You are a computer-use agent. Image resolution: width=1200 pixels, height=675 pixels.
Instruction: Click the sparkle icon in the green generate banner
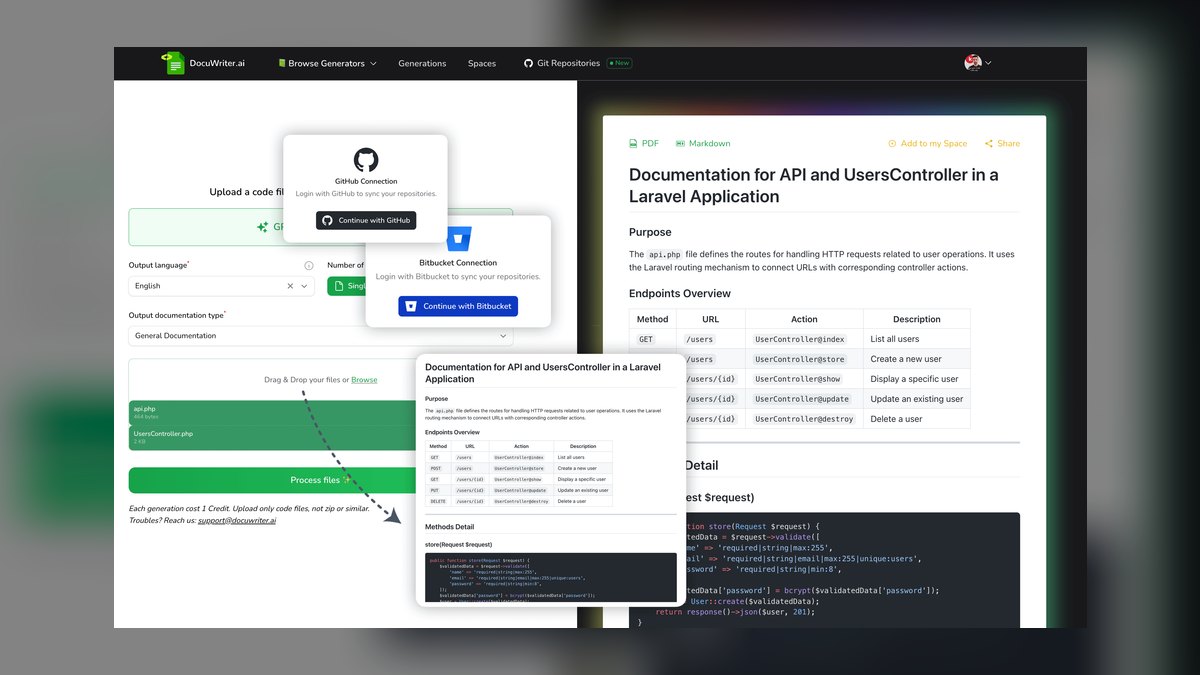[x=262, y=227]
